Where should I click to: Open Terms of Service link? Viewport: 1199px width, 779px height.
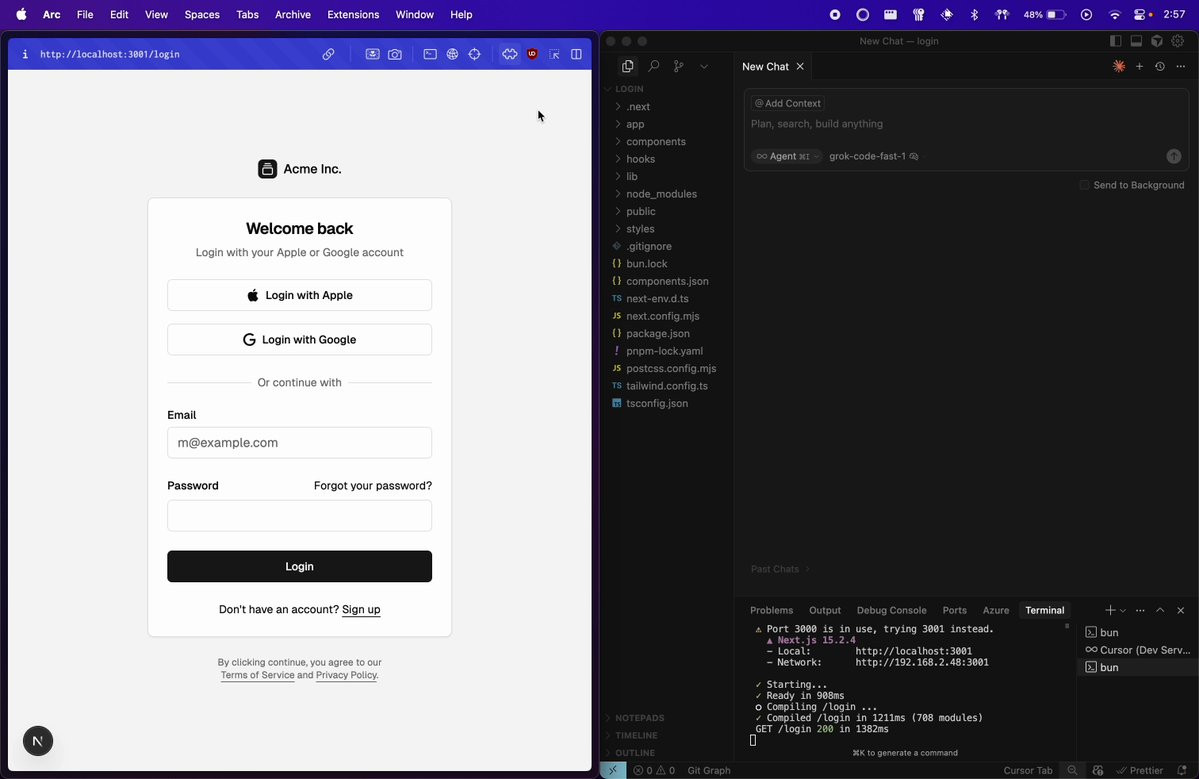tap(258, 675)
